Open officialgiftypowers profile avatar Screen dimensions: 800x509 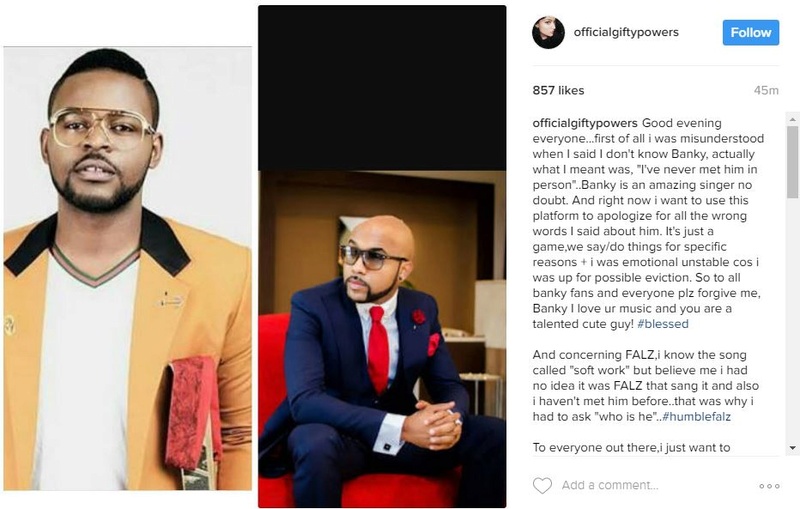click(x=548, y=32)
